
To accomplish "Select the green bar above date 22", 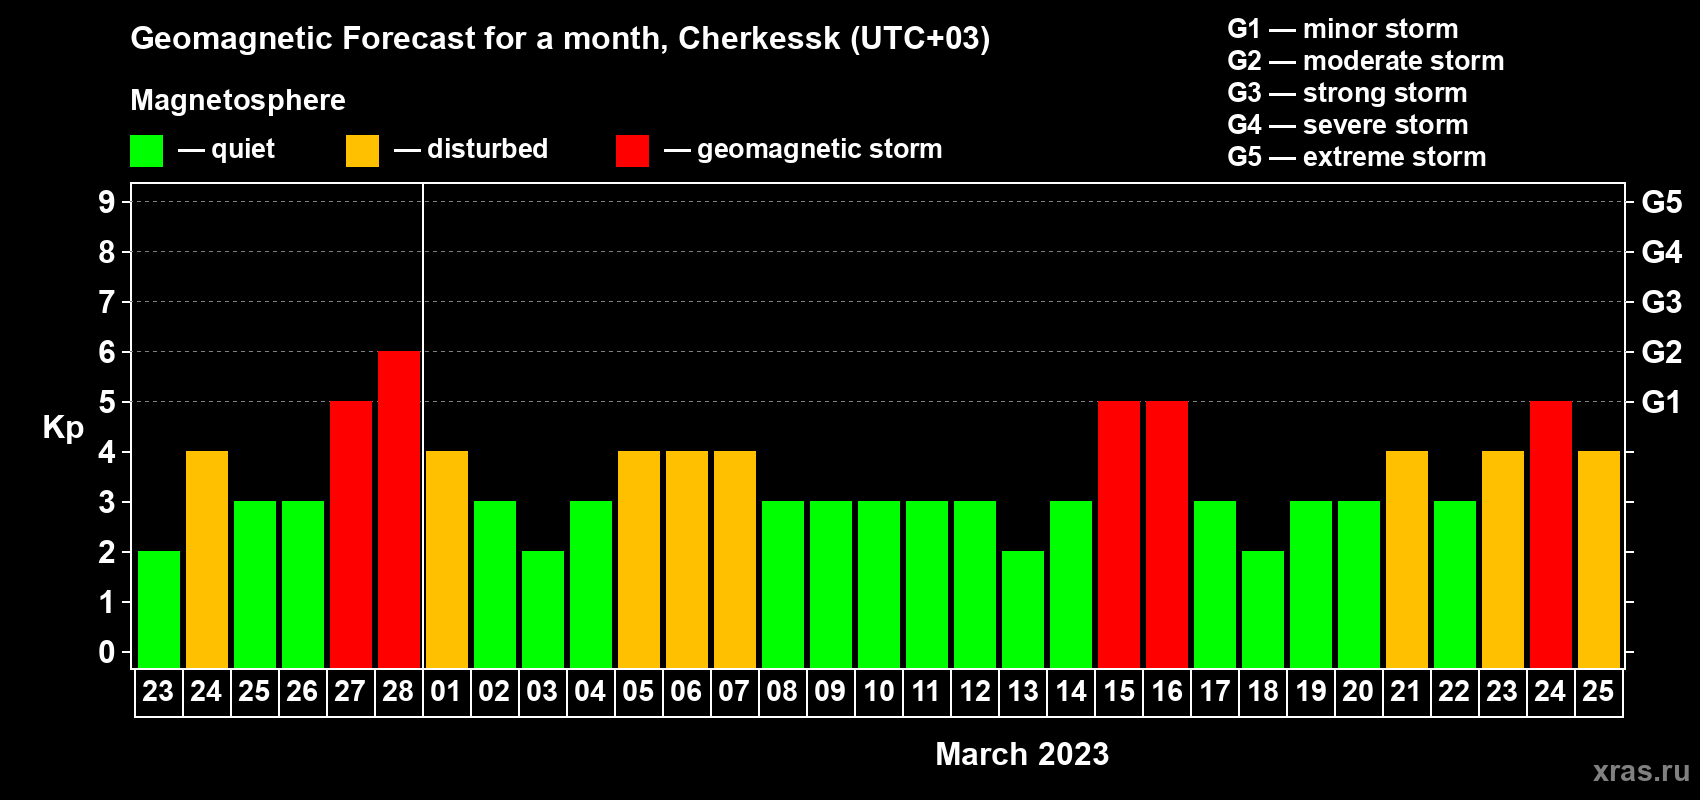I will tap(1455, 585).
